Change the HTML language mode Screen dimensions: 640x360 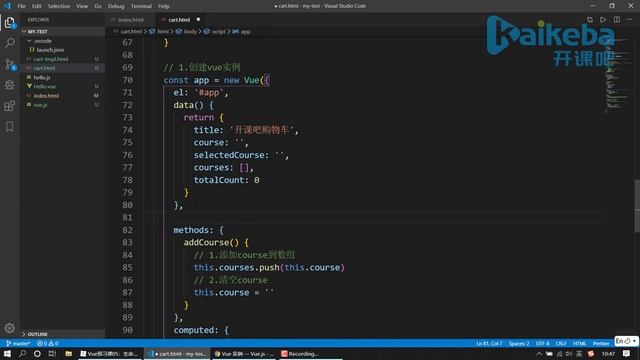[579, 343]
